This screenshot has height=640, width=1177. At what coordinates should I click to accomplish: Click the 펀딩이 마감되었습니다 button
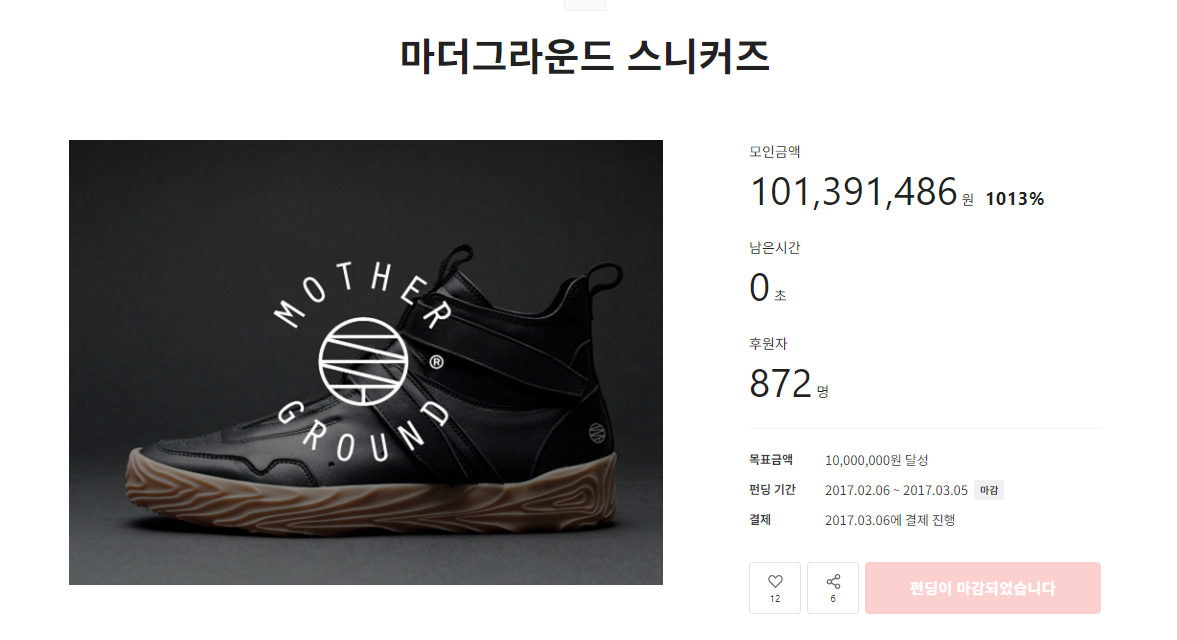point(983,588)
